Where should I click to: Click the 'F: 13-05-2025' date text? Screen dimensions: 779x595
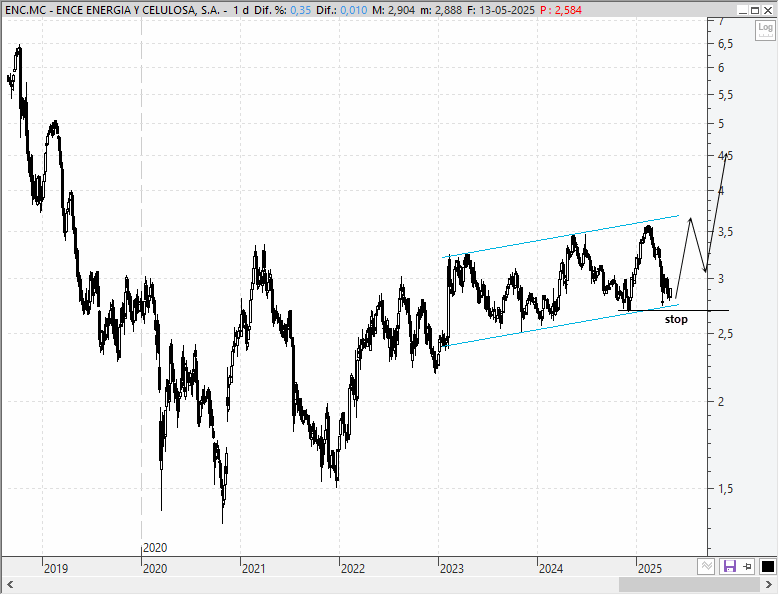pos(501,10)
